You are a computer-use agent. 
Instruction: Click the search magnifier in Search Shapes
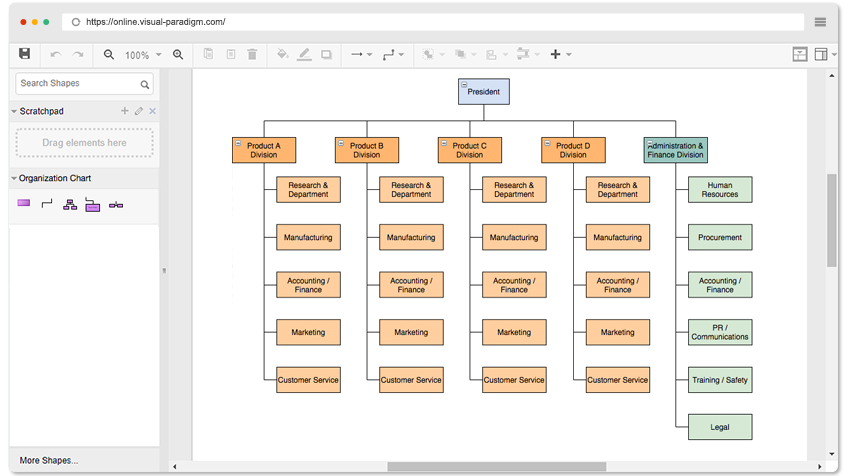coord(145,85)
